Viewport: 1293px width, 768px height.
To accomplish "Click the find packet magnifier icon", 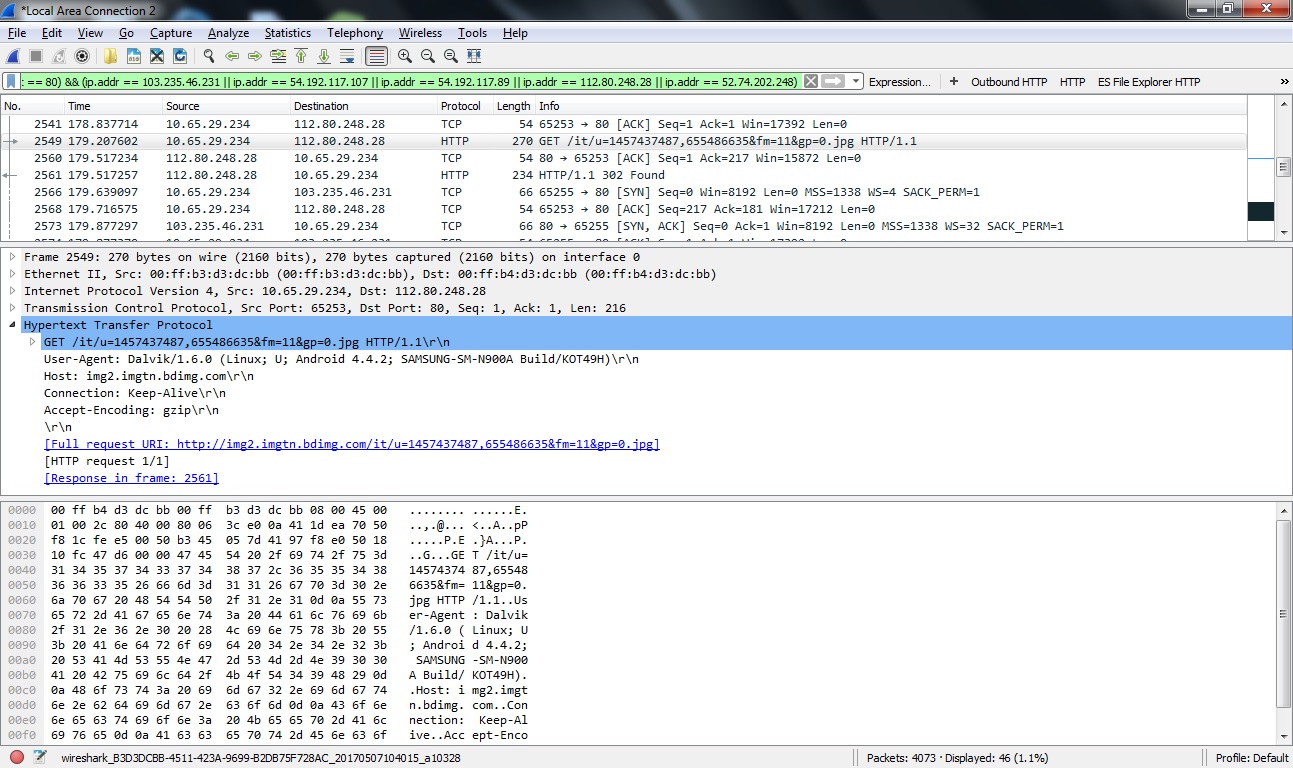I will [208, 56].
